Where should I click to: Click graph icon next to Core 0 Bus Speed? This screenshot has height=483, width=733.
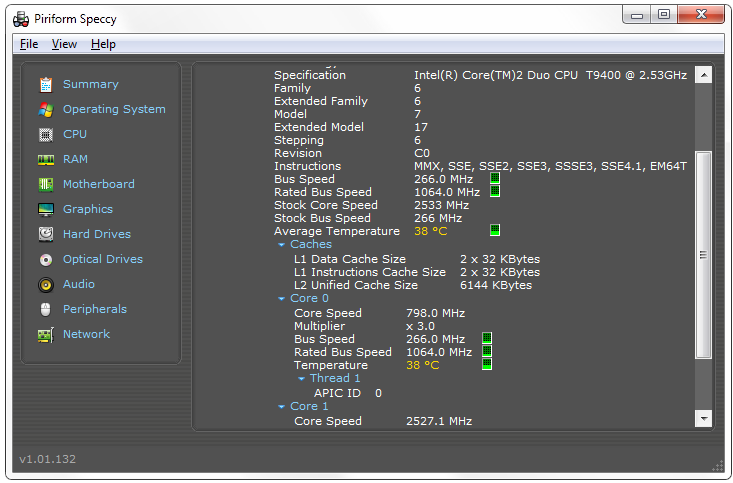point(487,338)
